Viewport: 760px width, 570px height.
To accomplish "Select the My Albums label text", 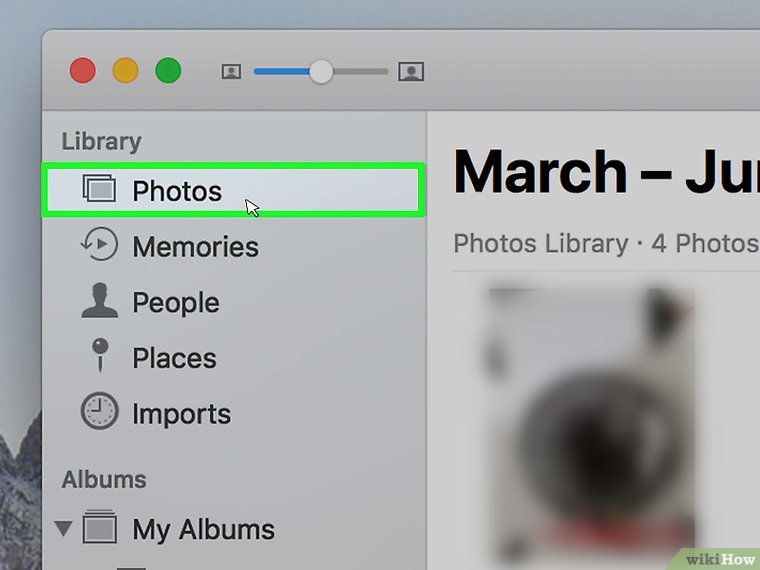I will (203, 529).
